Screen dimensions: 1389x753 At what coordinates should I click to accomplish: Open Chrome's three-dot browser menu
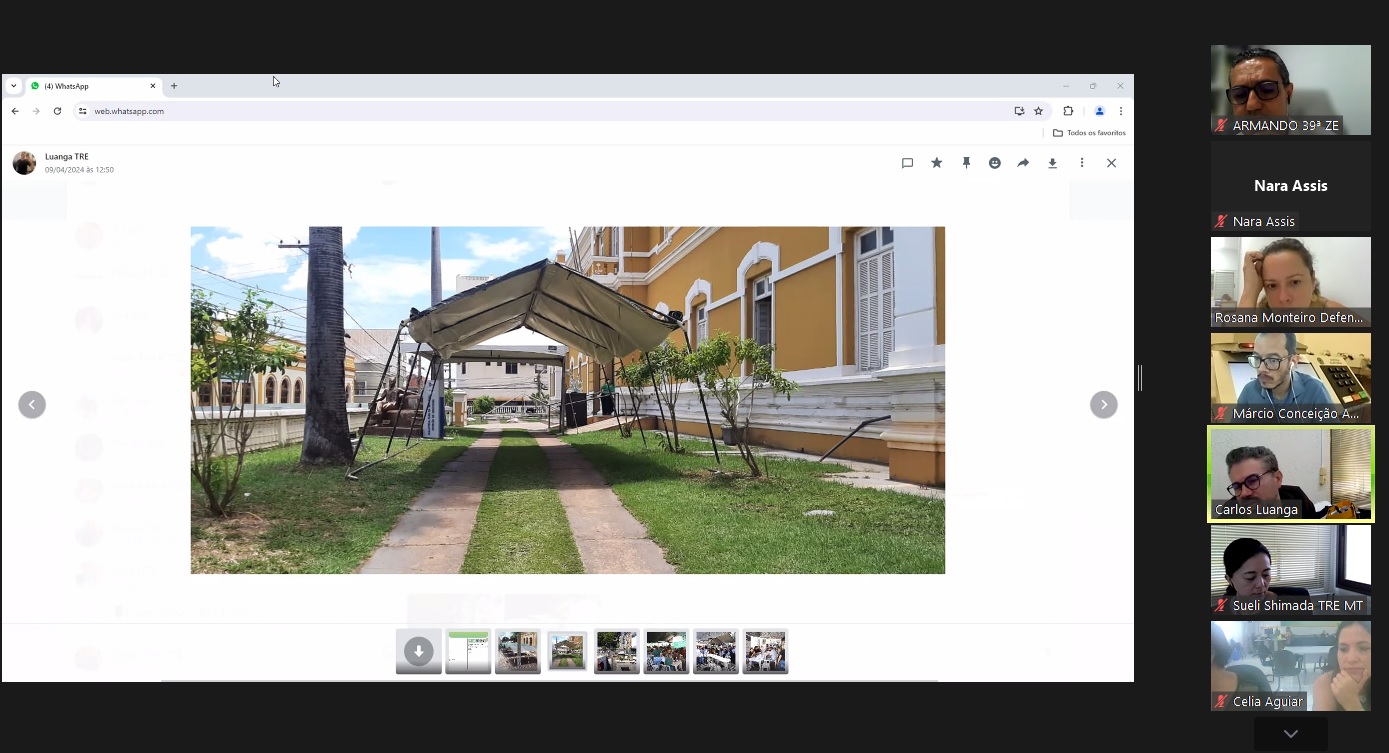click(x=1121, y=111)
